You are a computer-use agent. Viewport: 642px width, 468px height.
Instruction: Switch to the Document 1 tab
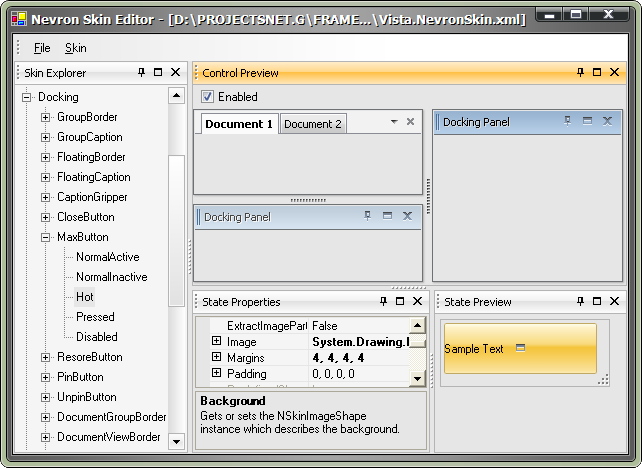coord(239,124)
